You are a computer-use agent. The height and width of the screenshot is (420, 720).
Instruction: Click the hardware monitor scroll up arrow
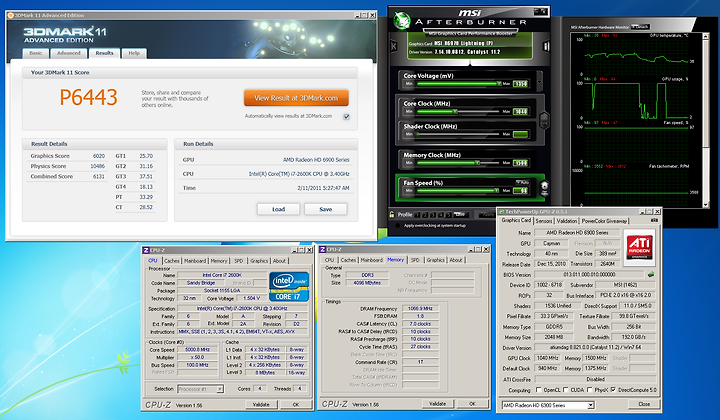coord(706,38)
